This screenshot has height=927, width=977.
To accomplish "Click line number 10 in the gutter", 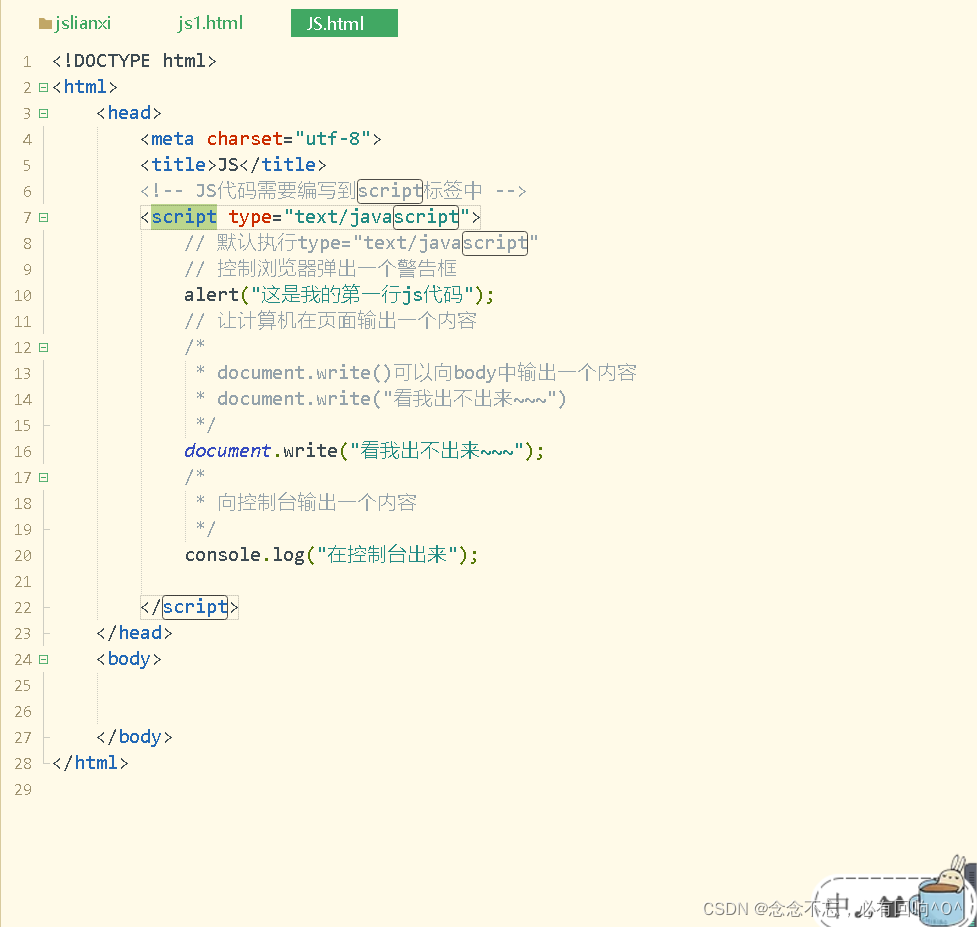I will (x=22, y=295).
